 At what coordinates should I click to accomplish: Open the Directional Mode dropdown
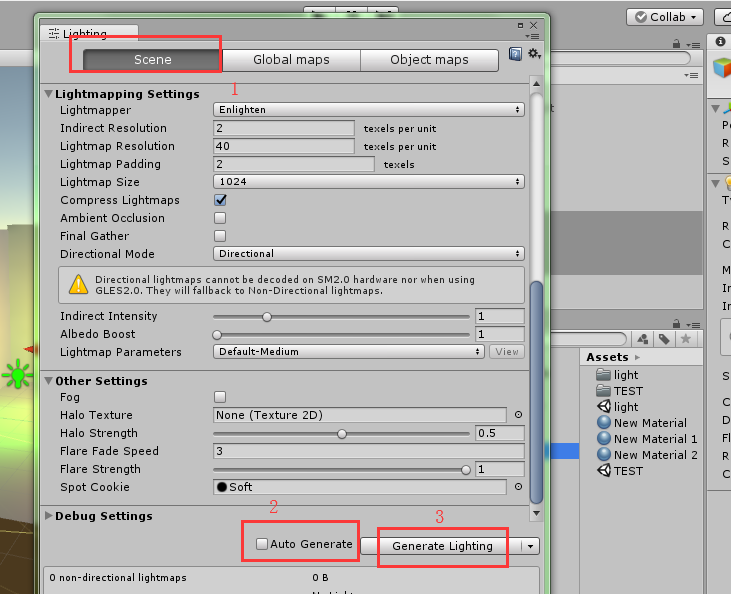369,254
